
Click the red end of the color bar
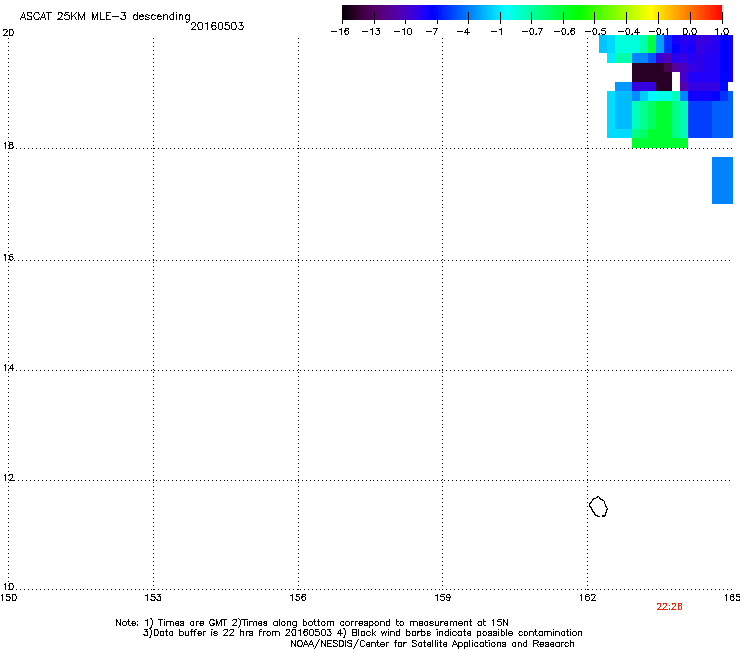coord(715,13)
